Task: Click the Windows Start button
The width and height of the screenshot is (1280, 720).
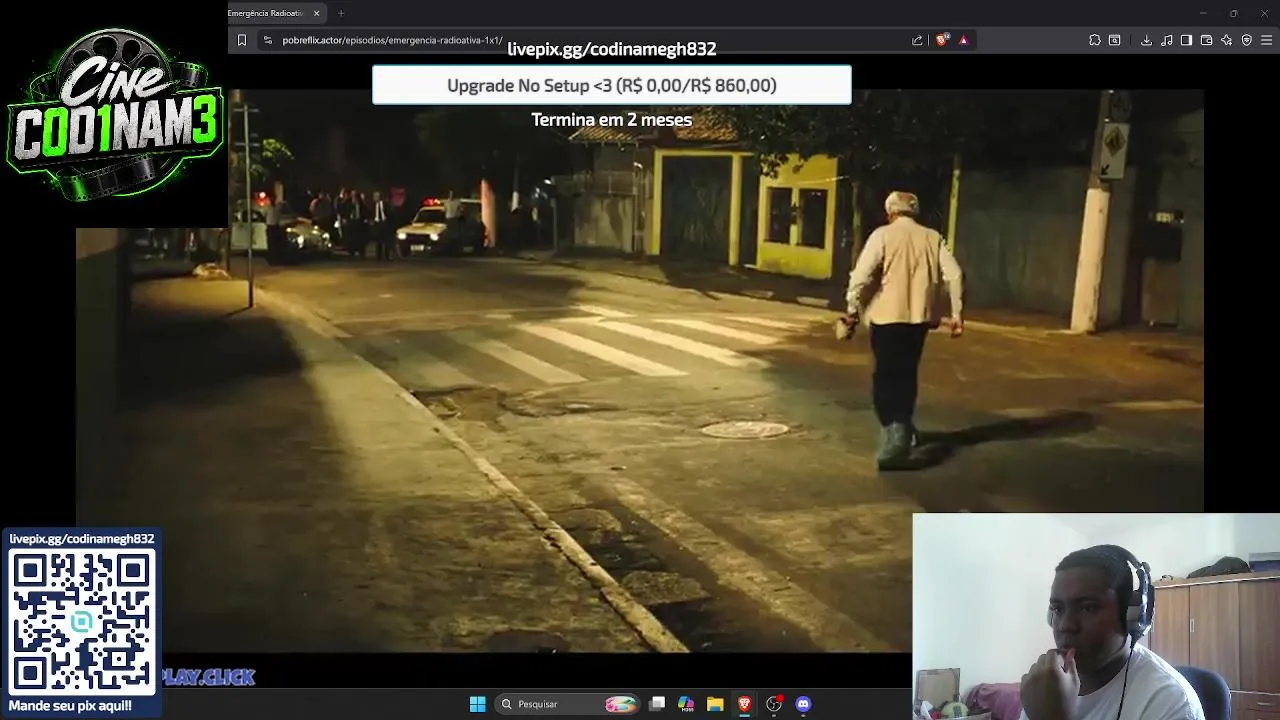Action: [x=477, y=704]
